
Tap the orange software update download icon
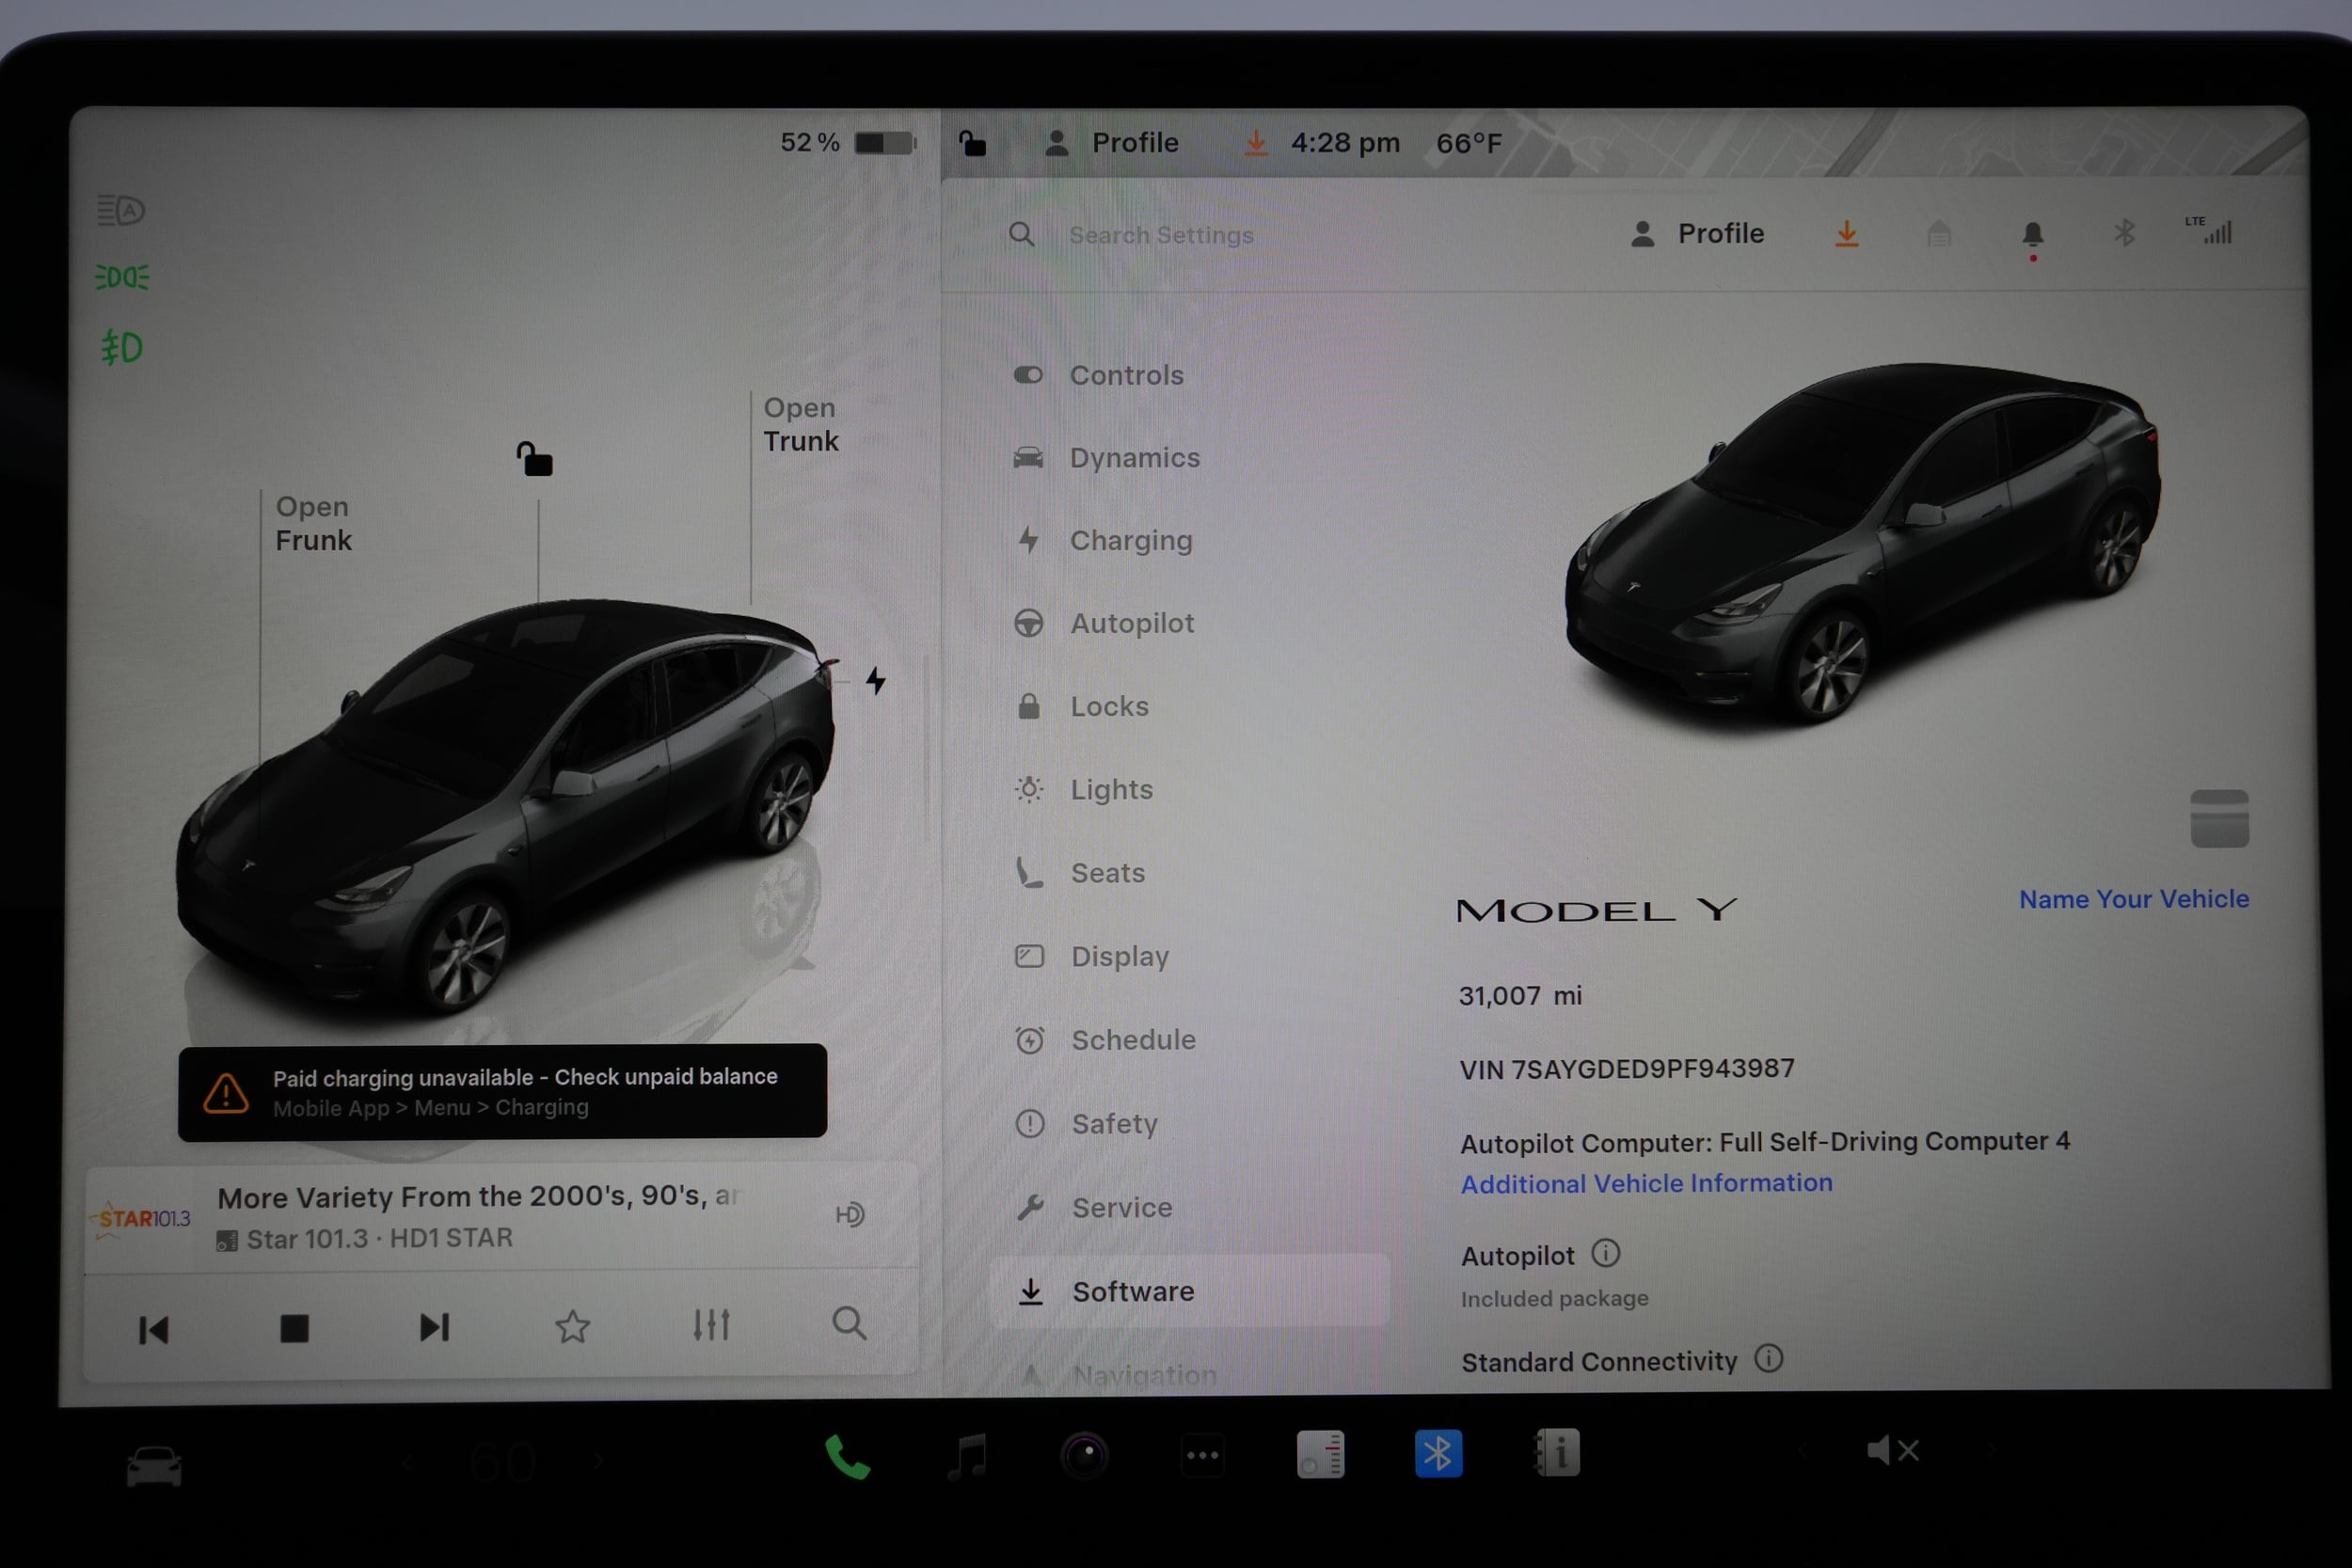1847,233
